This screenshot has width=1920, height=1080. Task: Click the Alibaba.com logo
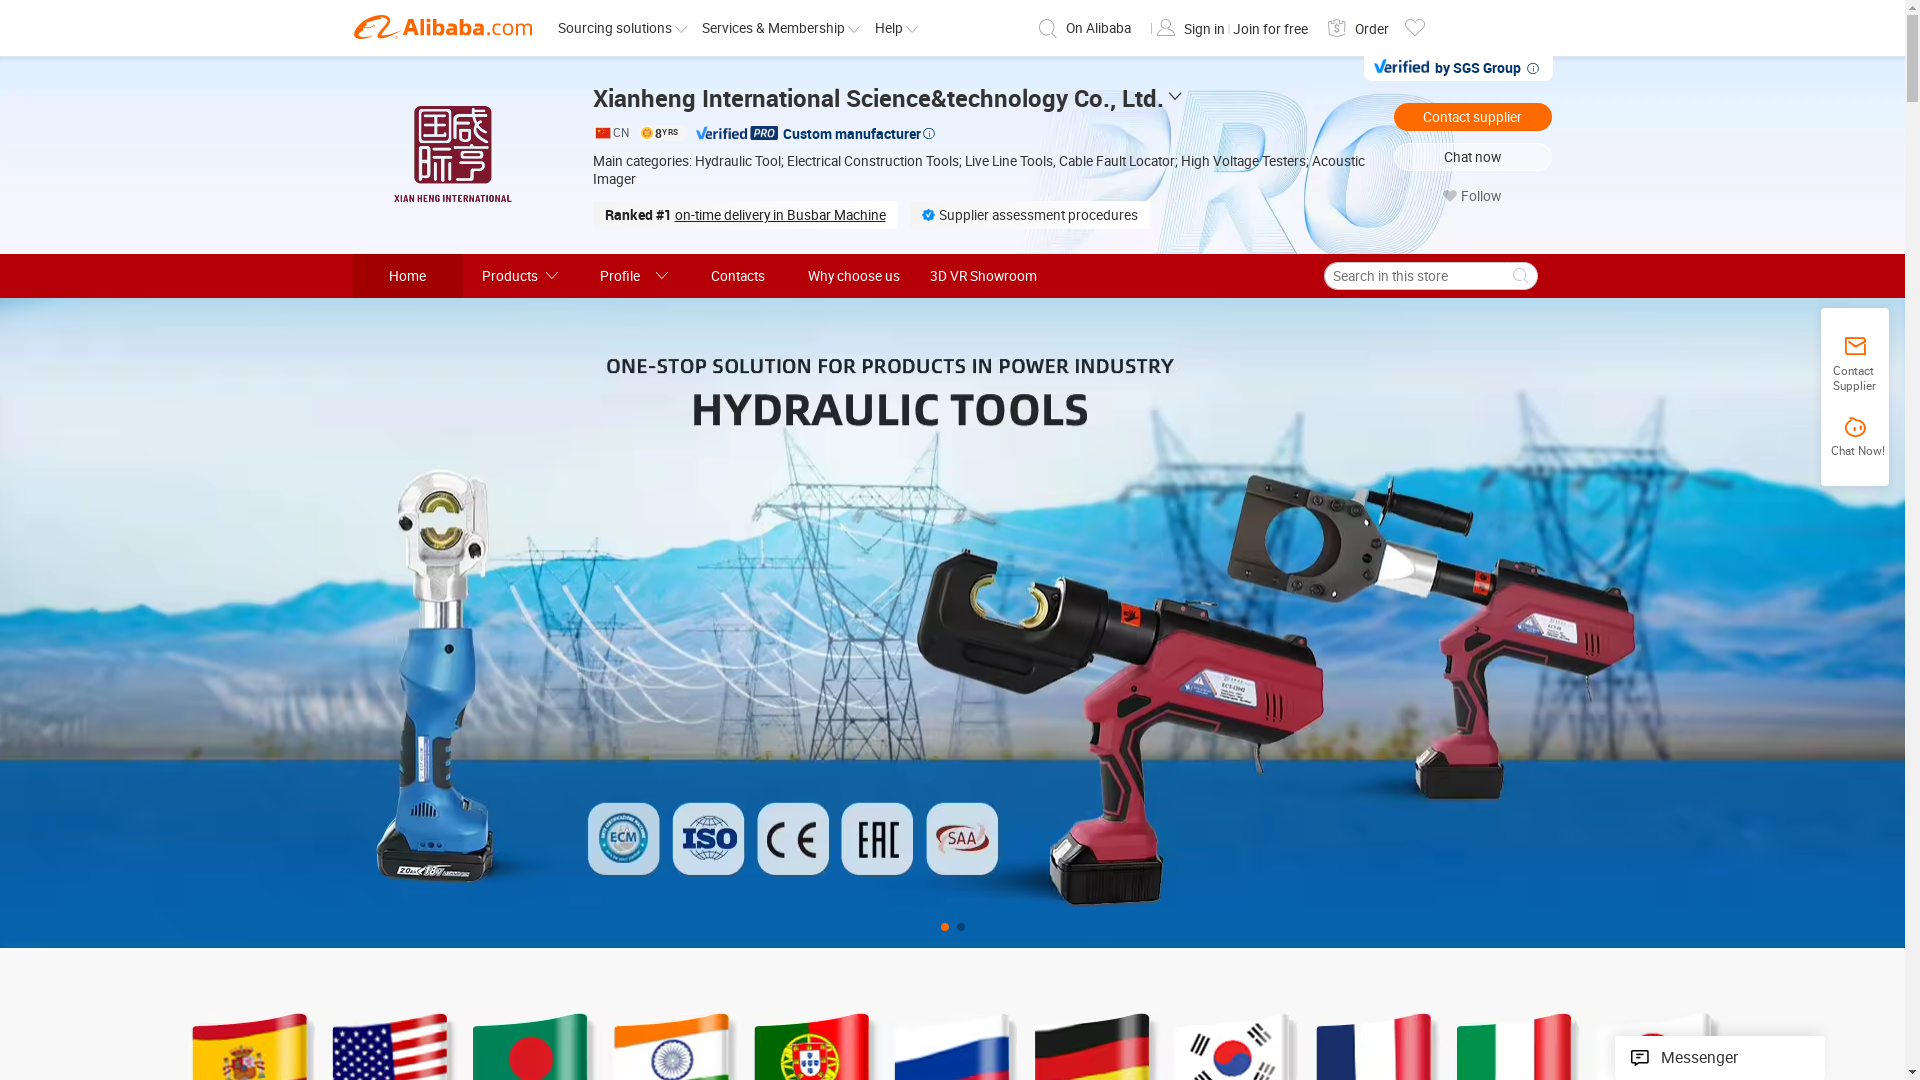442,28
